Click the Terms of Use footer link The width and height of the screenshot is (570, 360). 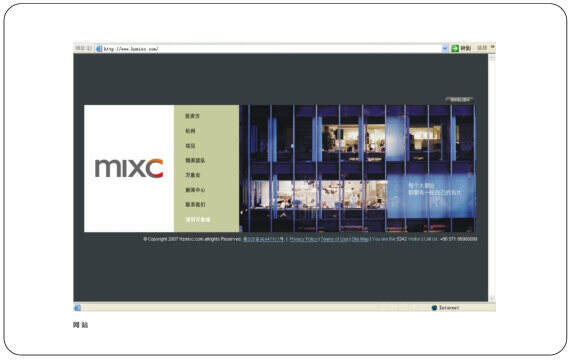[x=335, y=239]
